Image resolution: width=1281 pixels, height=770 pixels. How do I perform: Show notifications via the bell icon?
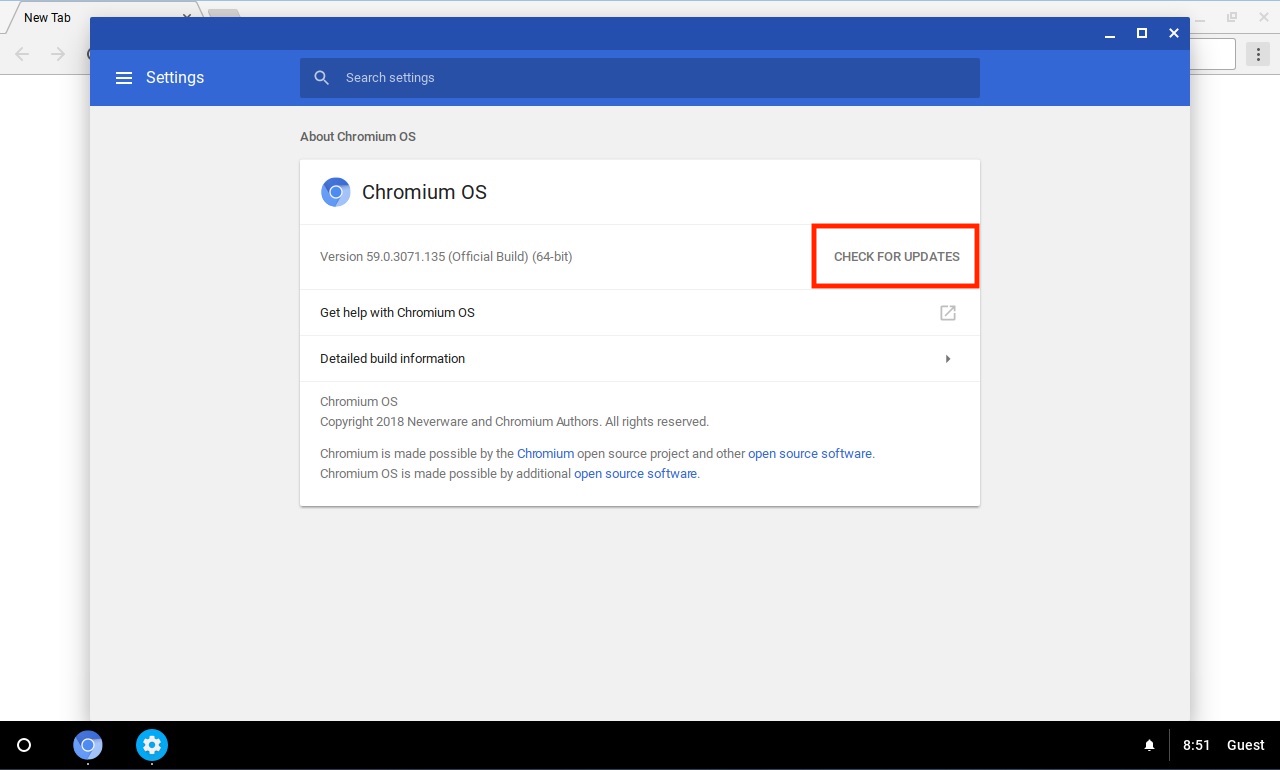pos(1149,745)
